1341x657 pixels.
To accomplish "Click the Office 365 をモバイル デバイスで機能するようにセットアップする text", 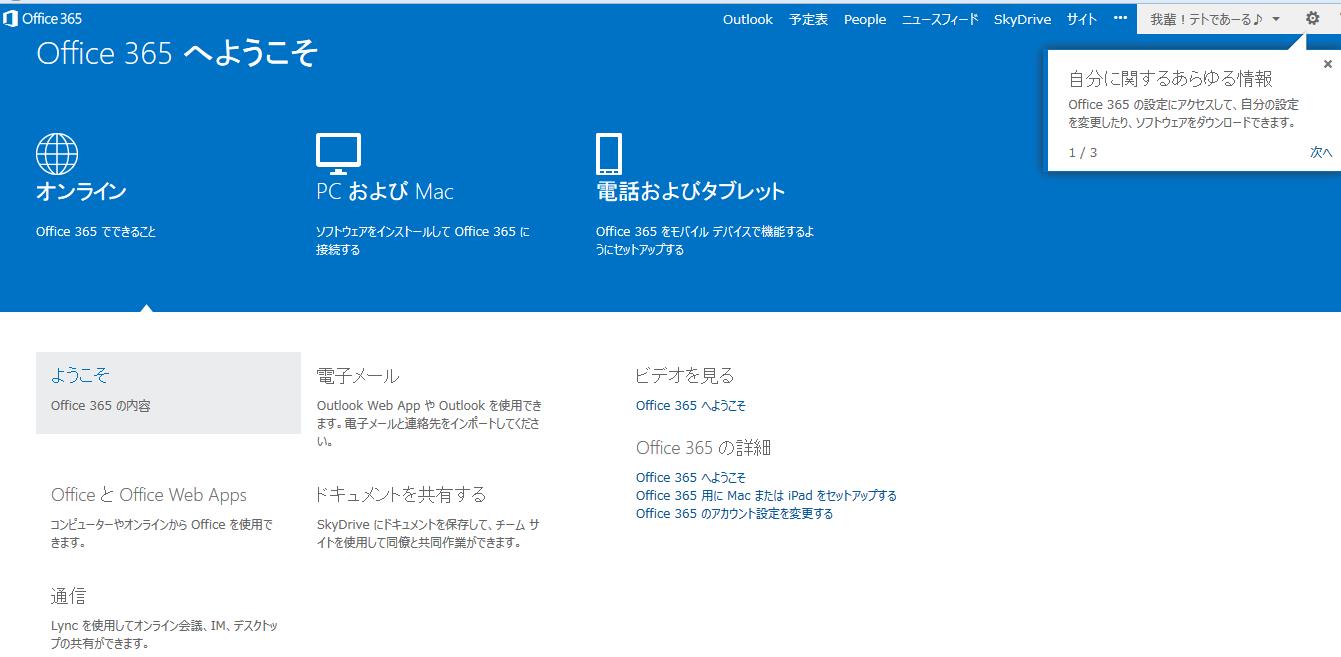I will click(x=705, y=241).
